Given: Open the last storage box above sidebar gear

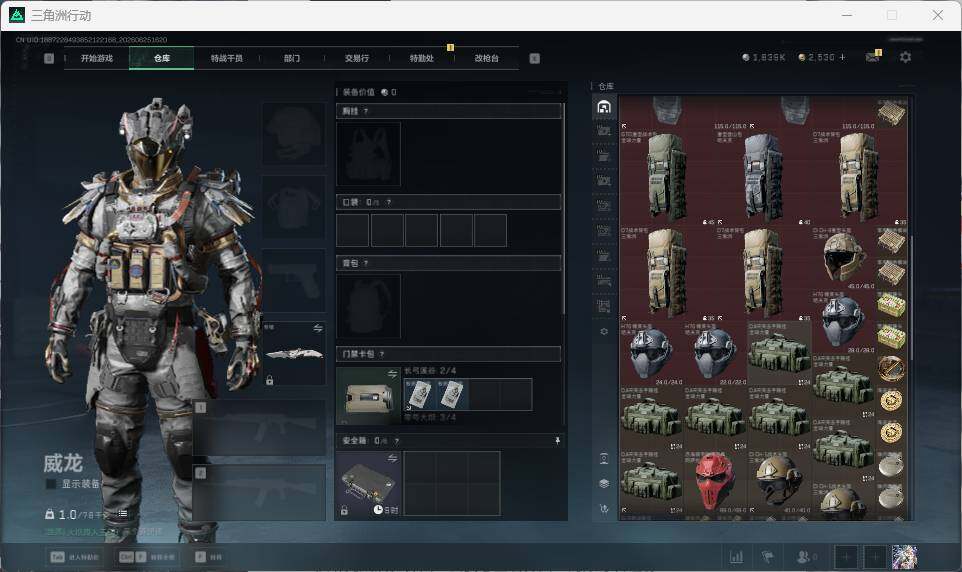Looking at the screenshot, I should 604,305.
